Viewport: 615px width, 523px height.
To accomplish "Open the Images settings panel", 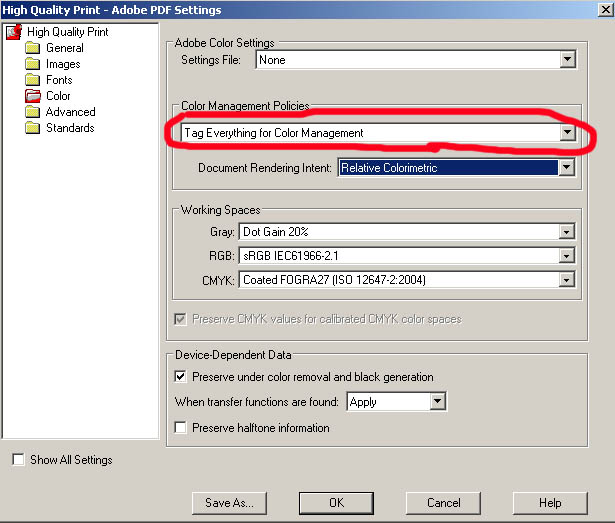I will pyautogui.click(x=63, y=64).
